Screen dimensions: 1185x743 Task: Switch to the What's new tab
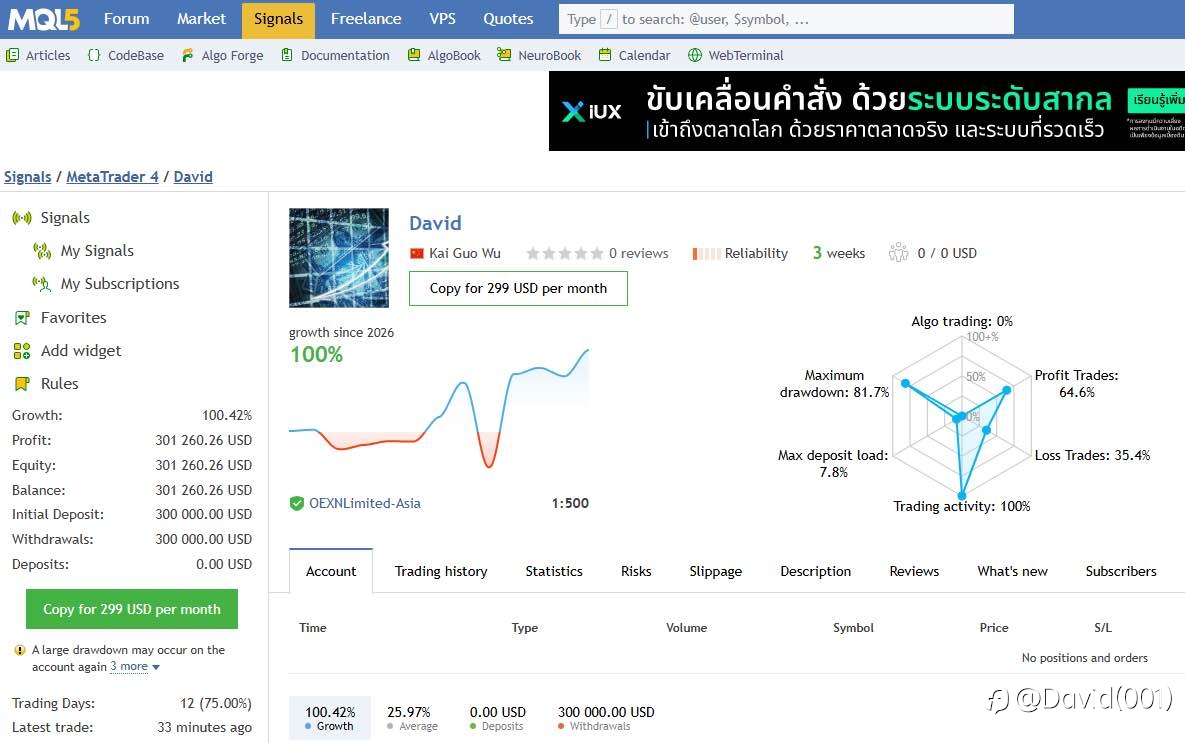(1012, 571)
